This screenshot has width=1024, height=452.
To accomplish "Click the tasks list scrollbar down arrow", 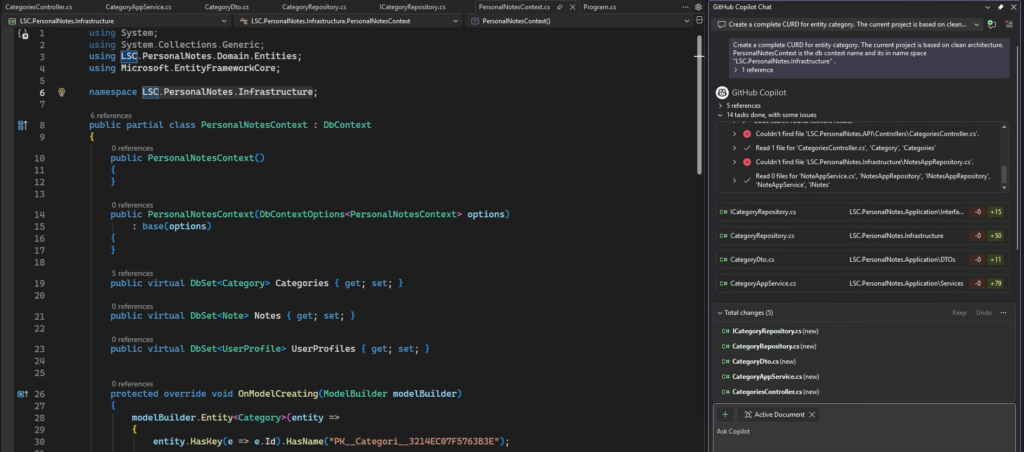I will (x=1004, y=188).
